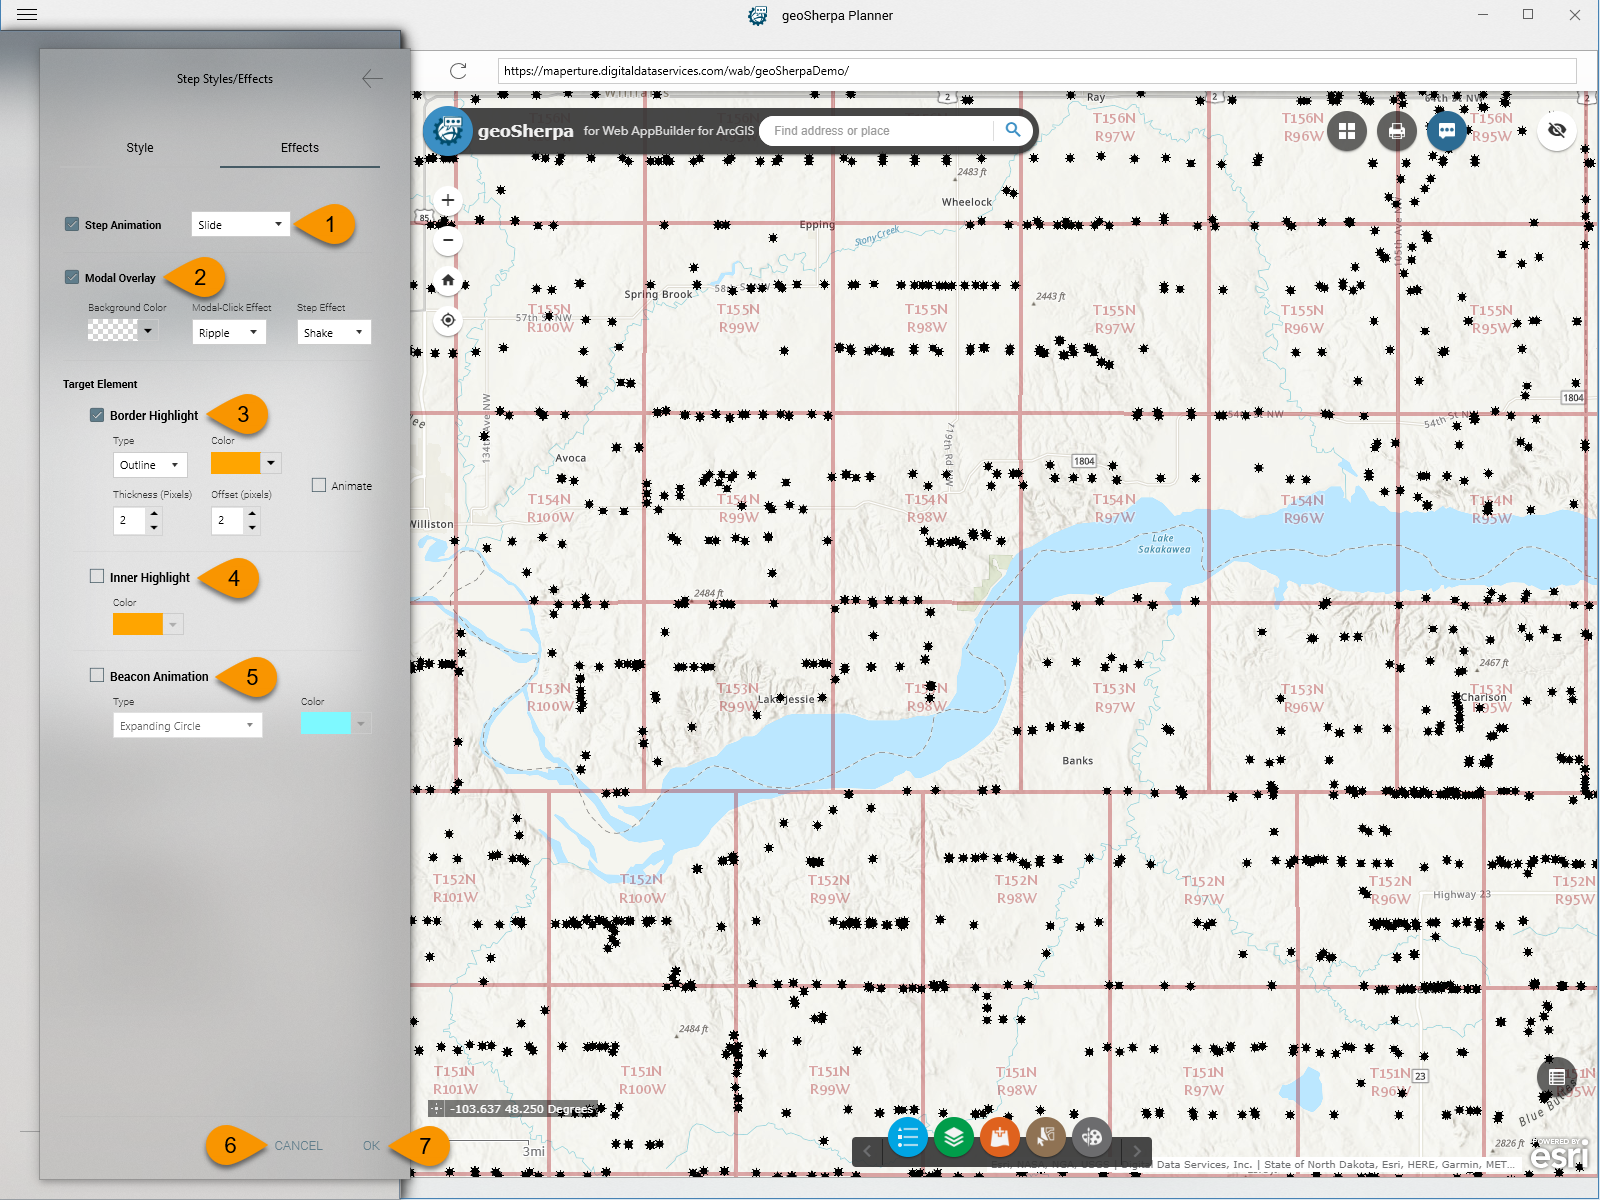The image size is (1600, 1200).
Task: Open the attribute table button
Action: point(1557,1077)
